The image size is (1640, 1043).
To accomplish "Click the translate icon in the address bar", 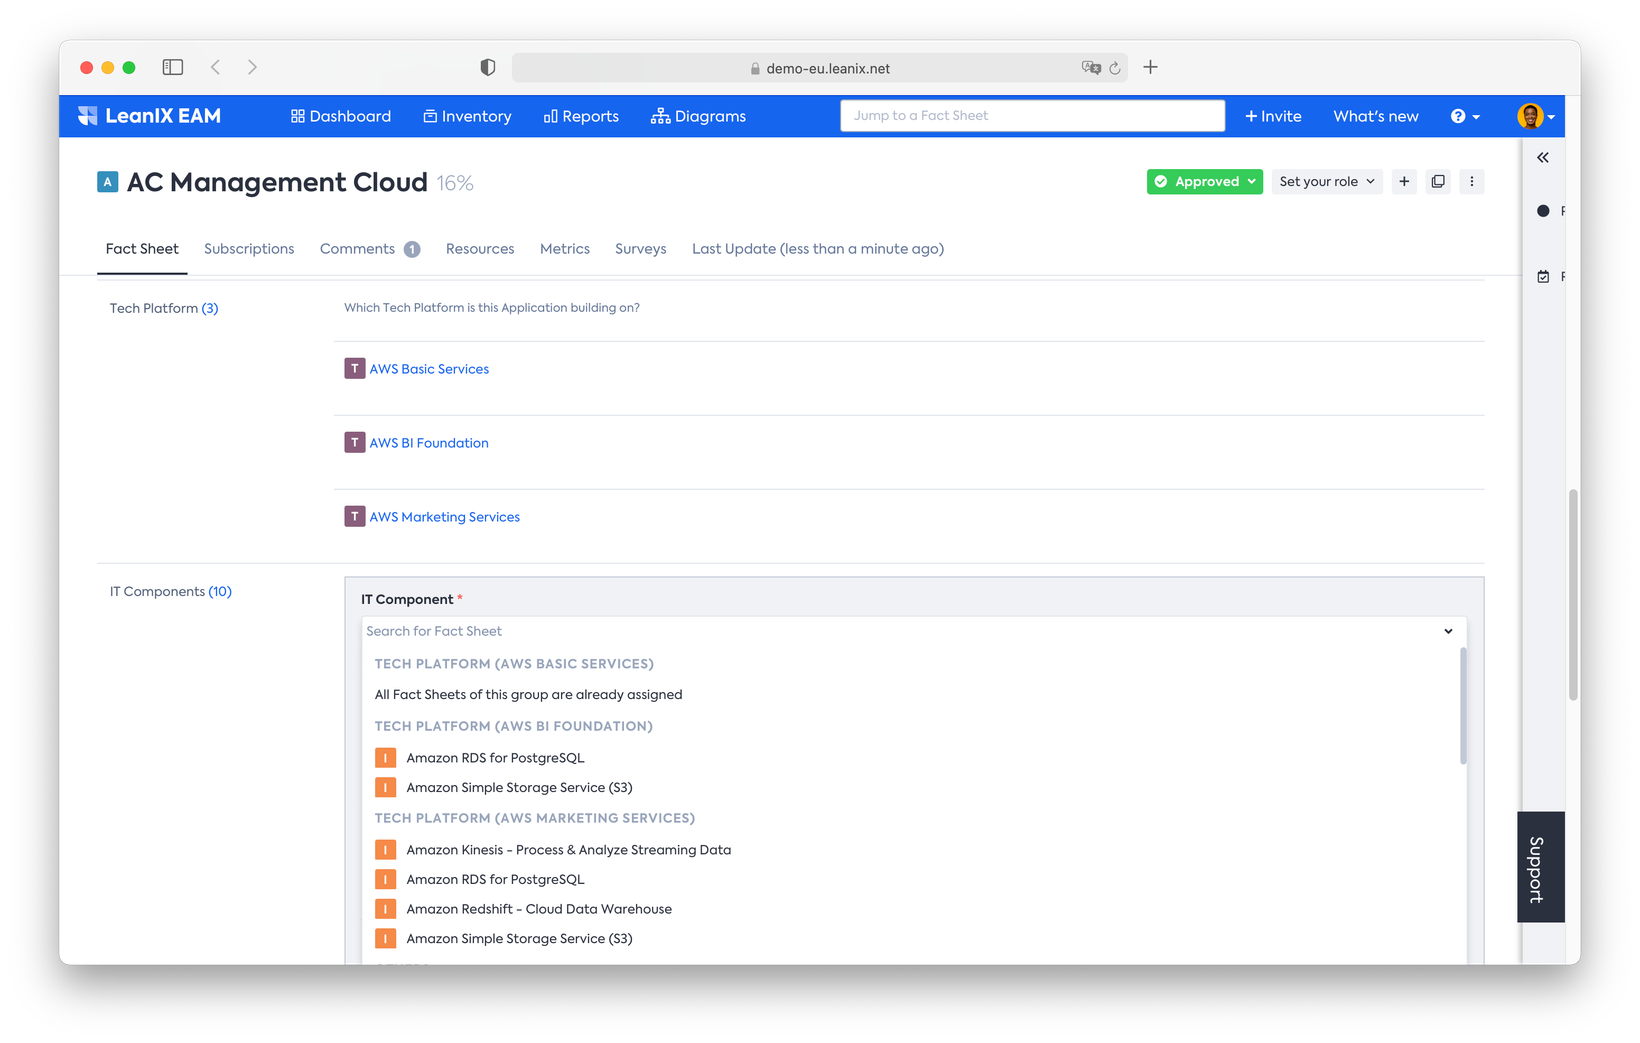I will coord(1091,68).
